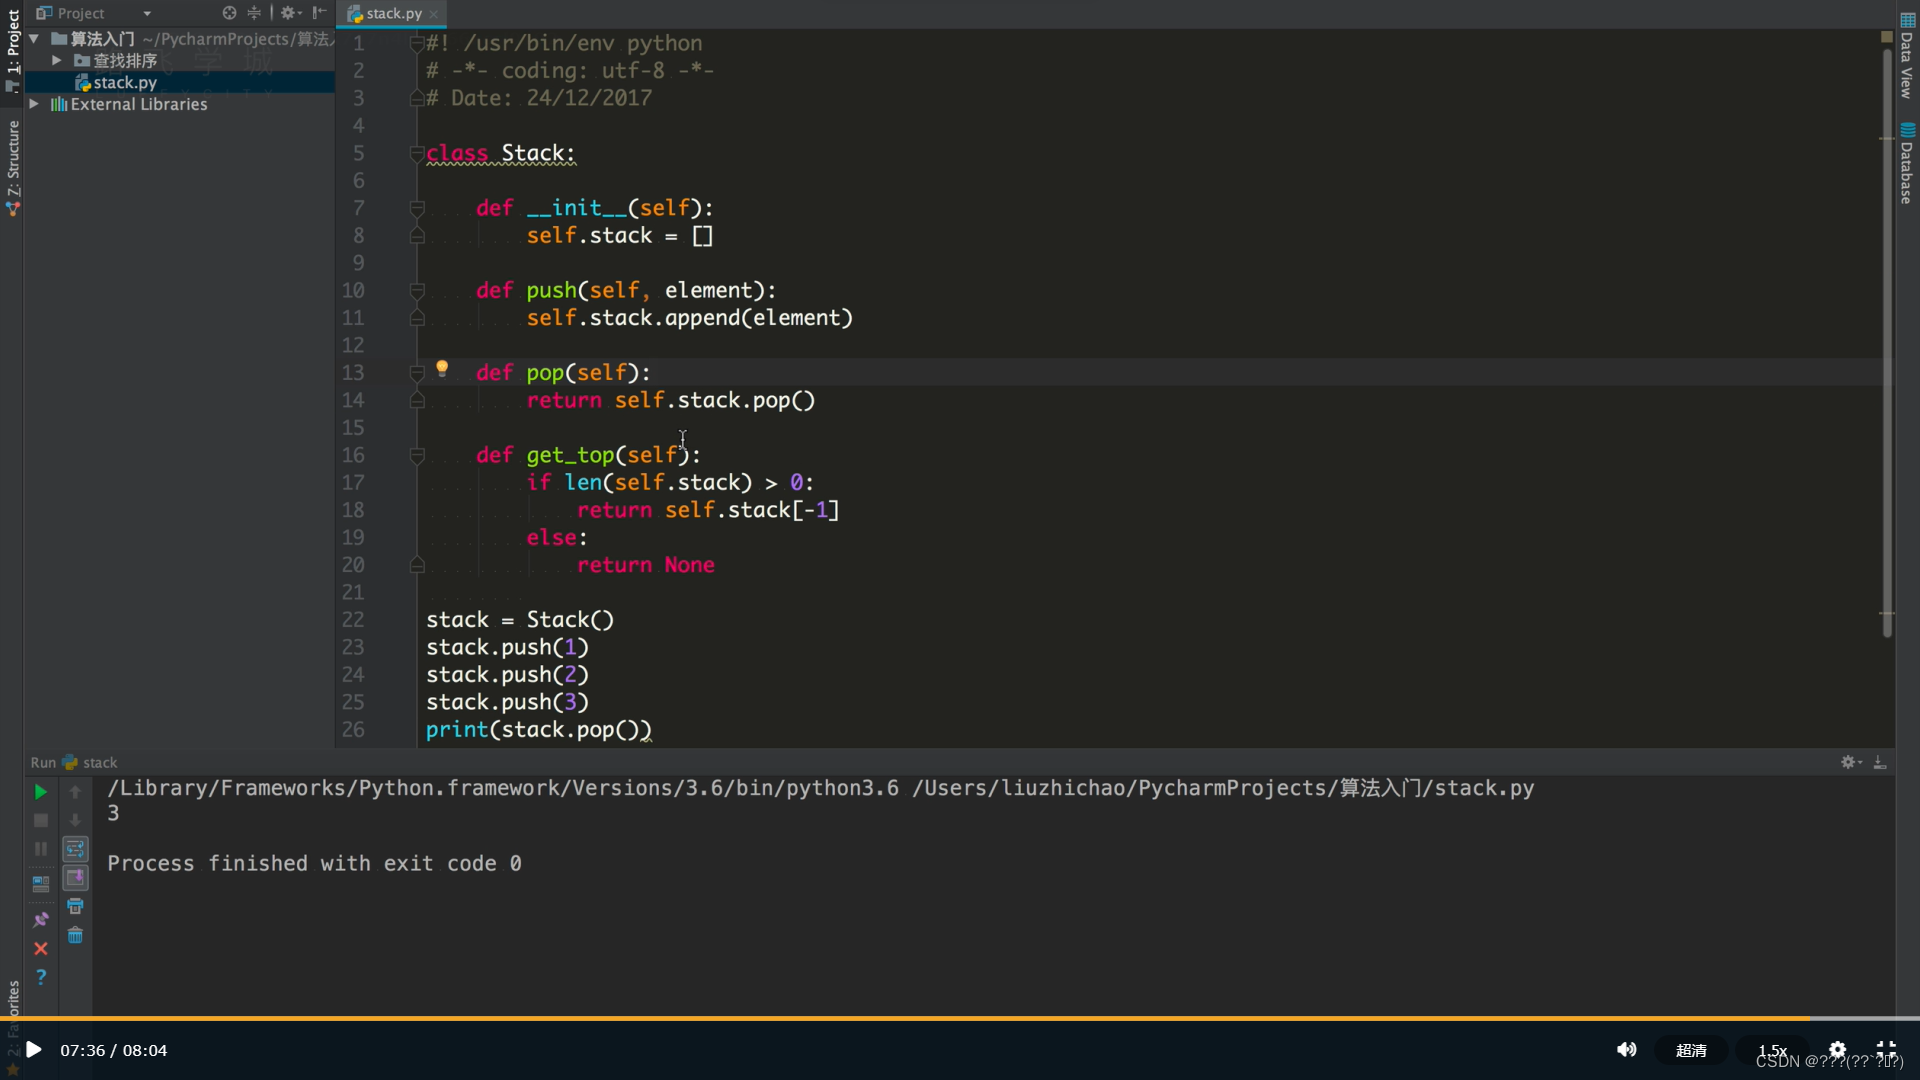Toggle scroll to end in Run console
The width and height of the screenshot is (1920, 1080).
75,878
